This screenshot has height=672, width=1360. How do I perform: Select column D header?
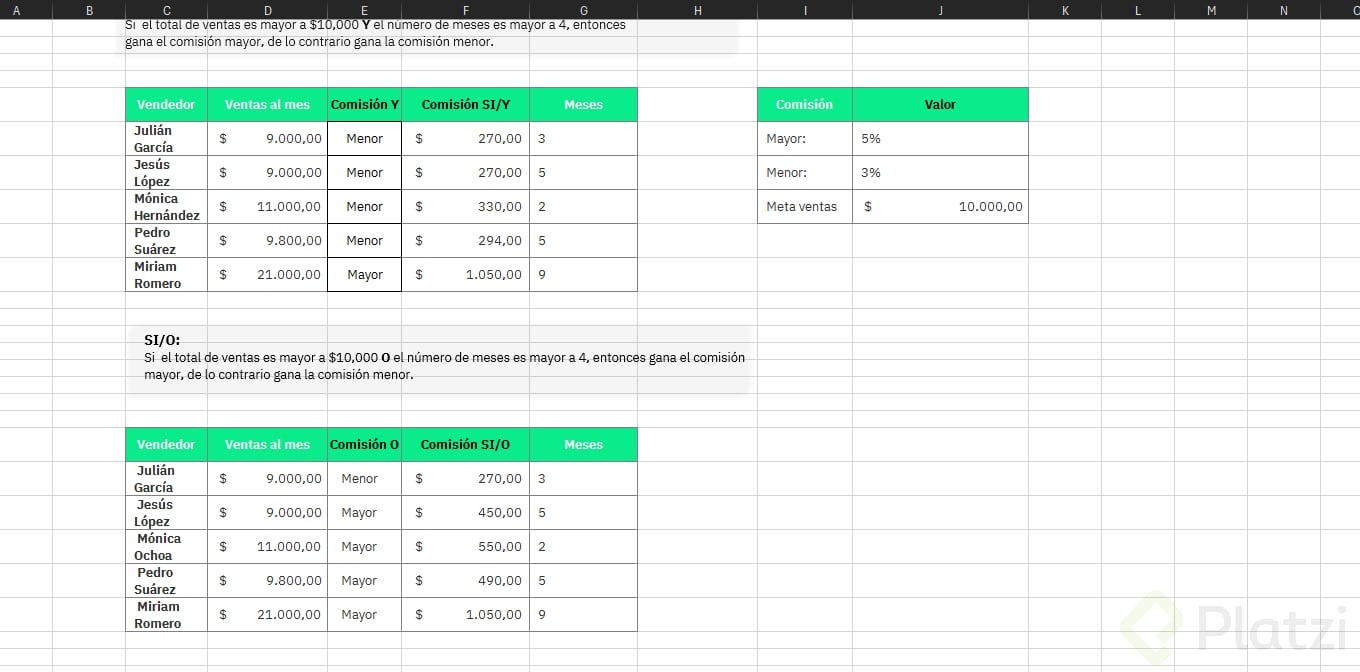click(267, 10)
